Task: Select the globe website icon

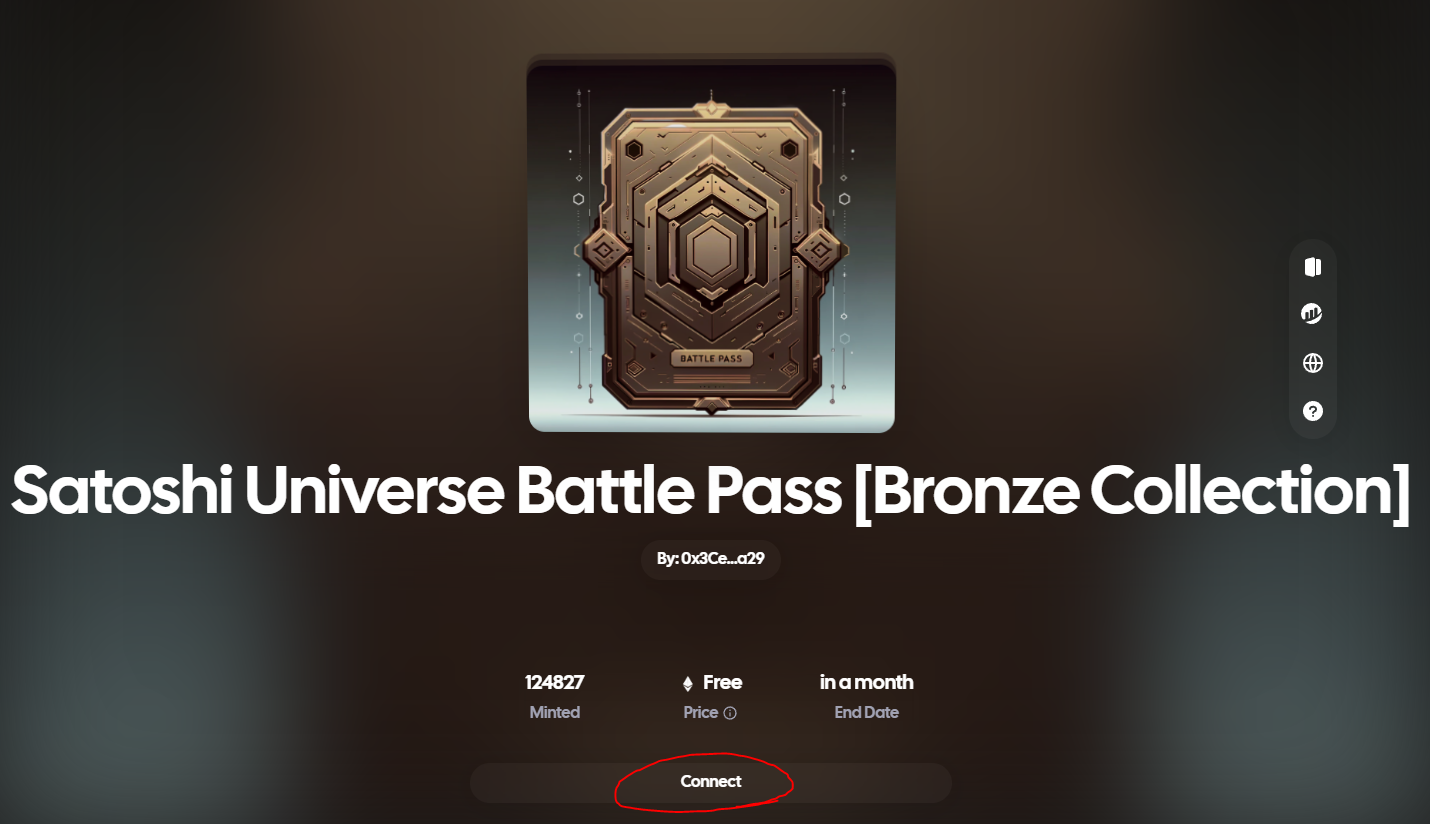Action: pos(1313,363)
